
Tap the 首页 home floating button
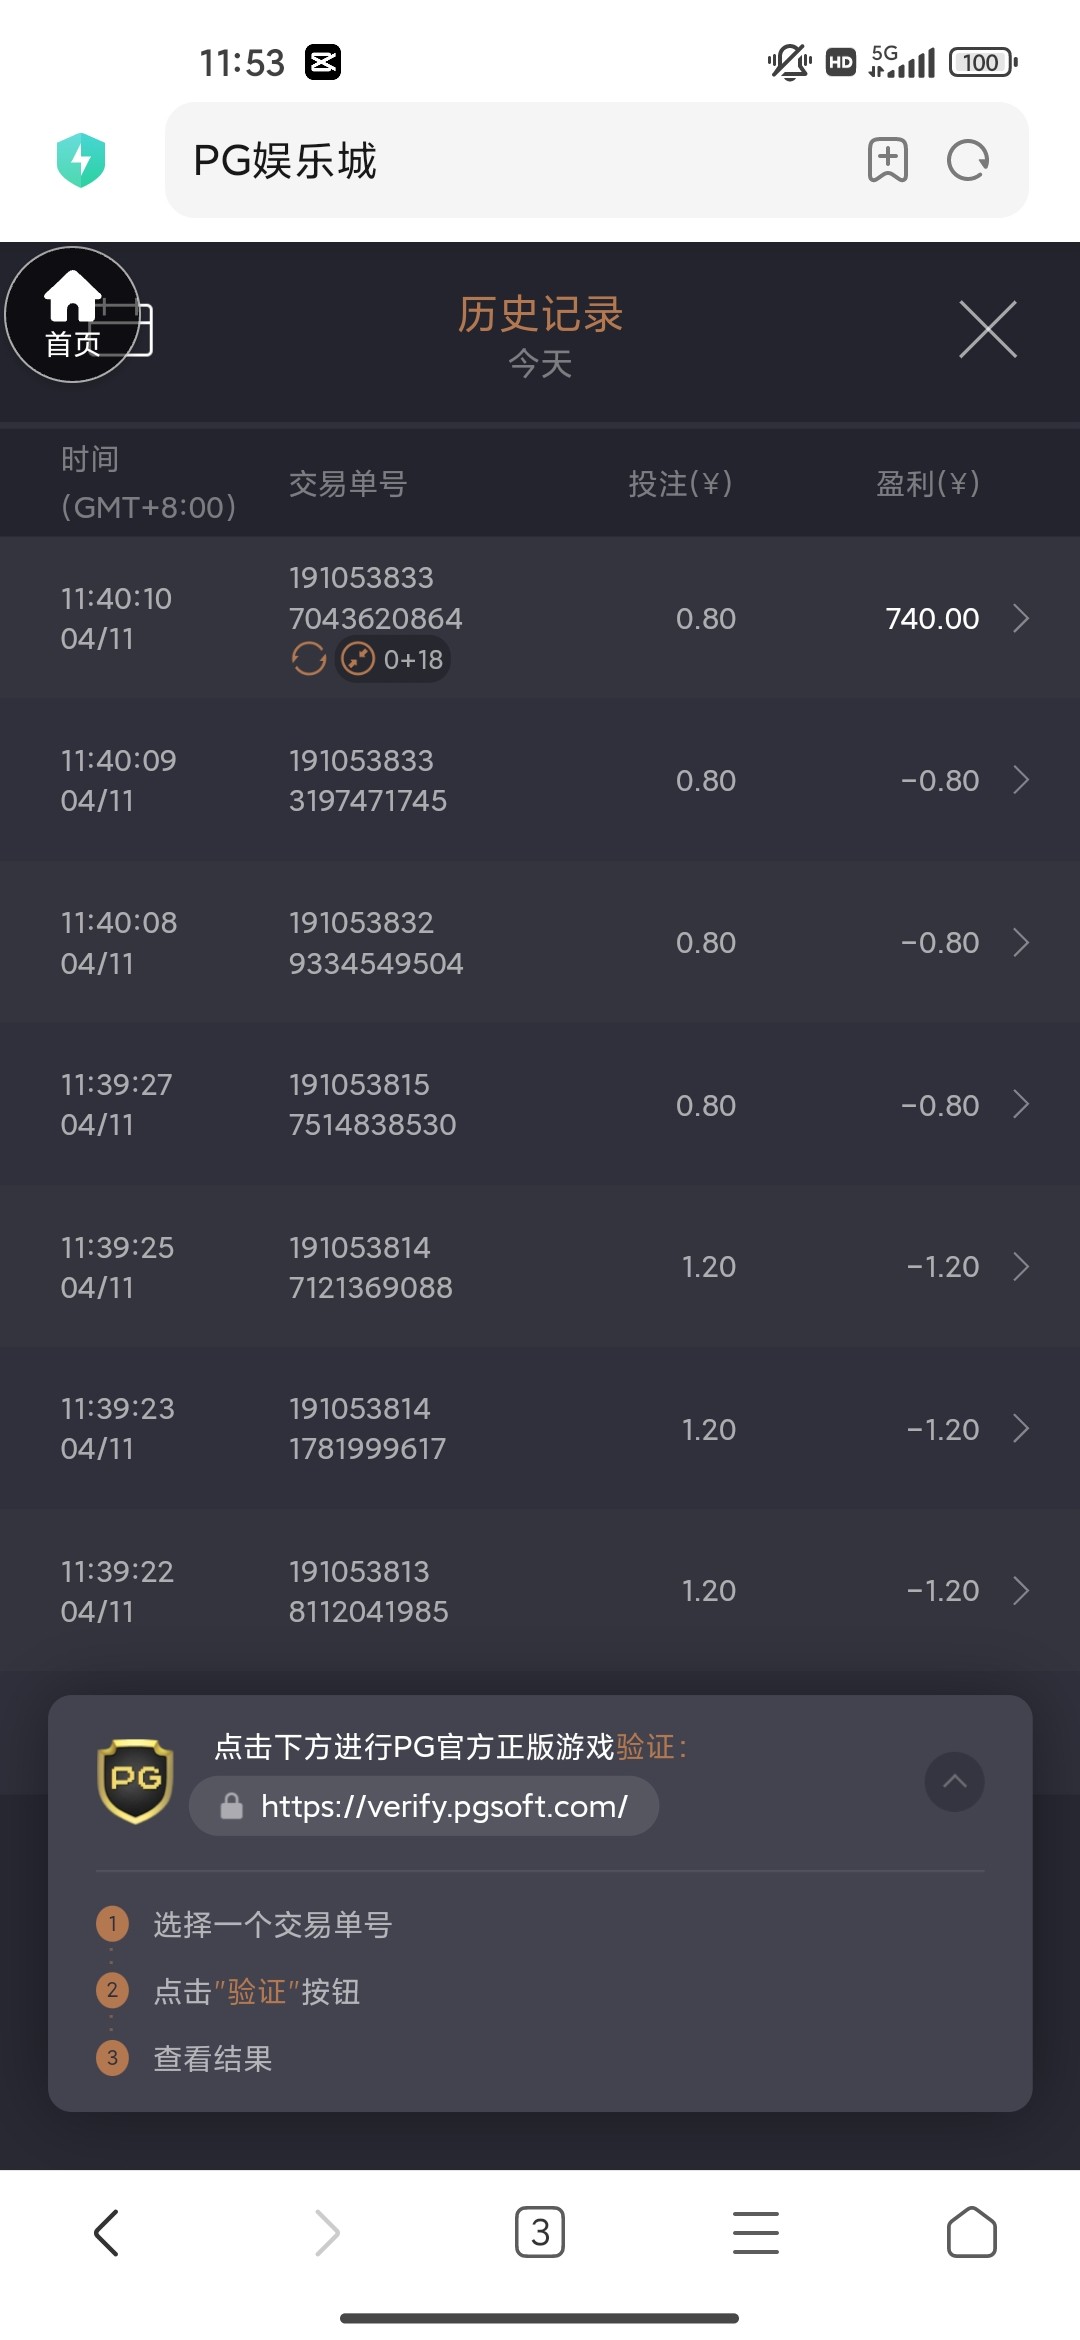pyautogui.click(x=72, y=315)
